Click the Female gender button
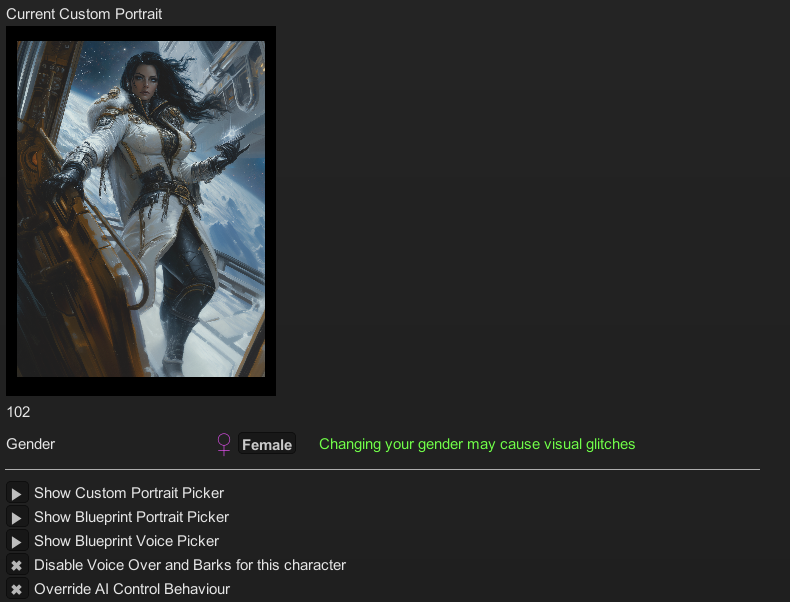 [x=267, y=444]
